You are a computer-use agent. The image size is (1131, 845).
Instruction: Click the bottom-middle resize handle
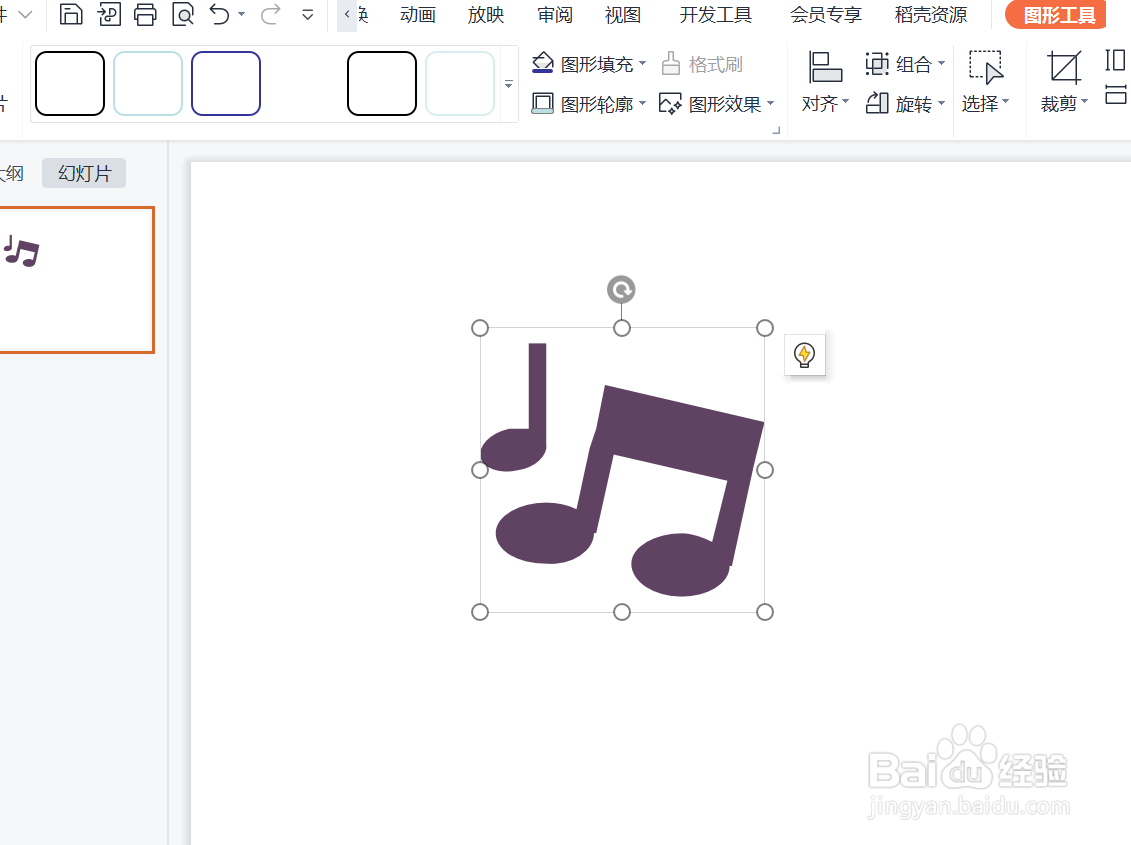pyautogui.click(x=622, y=612)
